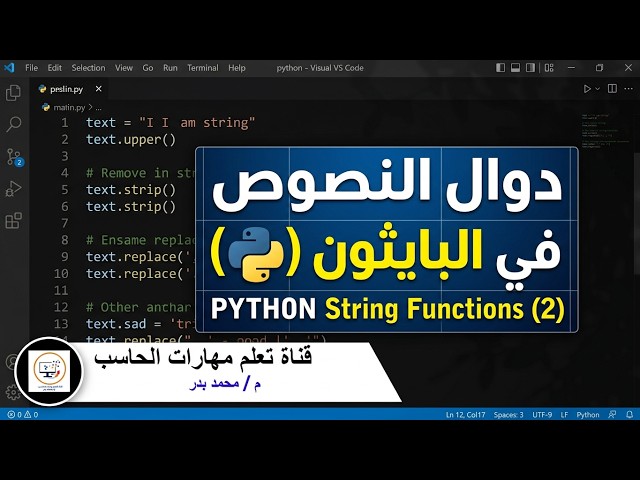640x480 pixels.
Task: Click the blue Arabic author name
Action: pos(225,384)
